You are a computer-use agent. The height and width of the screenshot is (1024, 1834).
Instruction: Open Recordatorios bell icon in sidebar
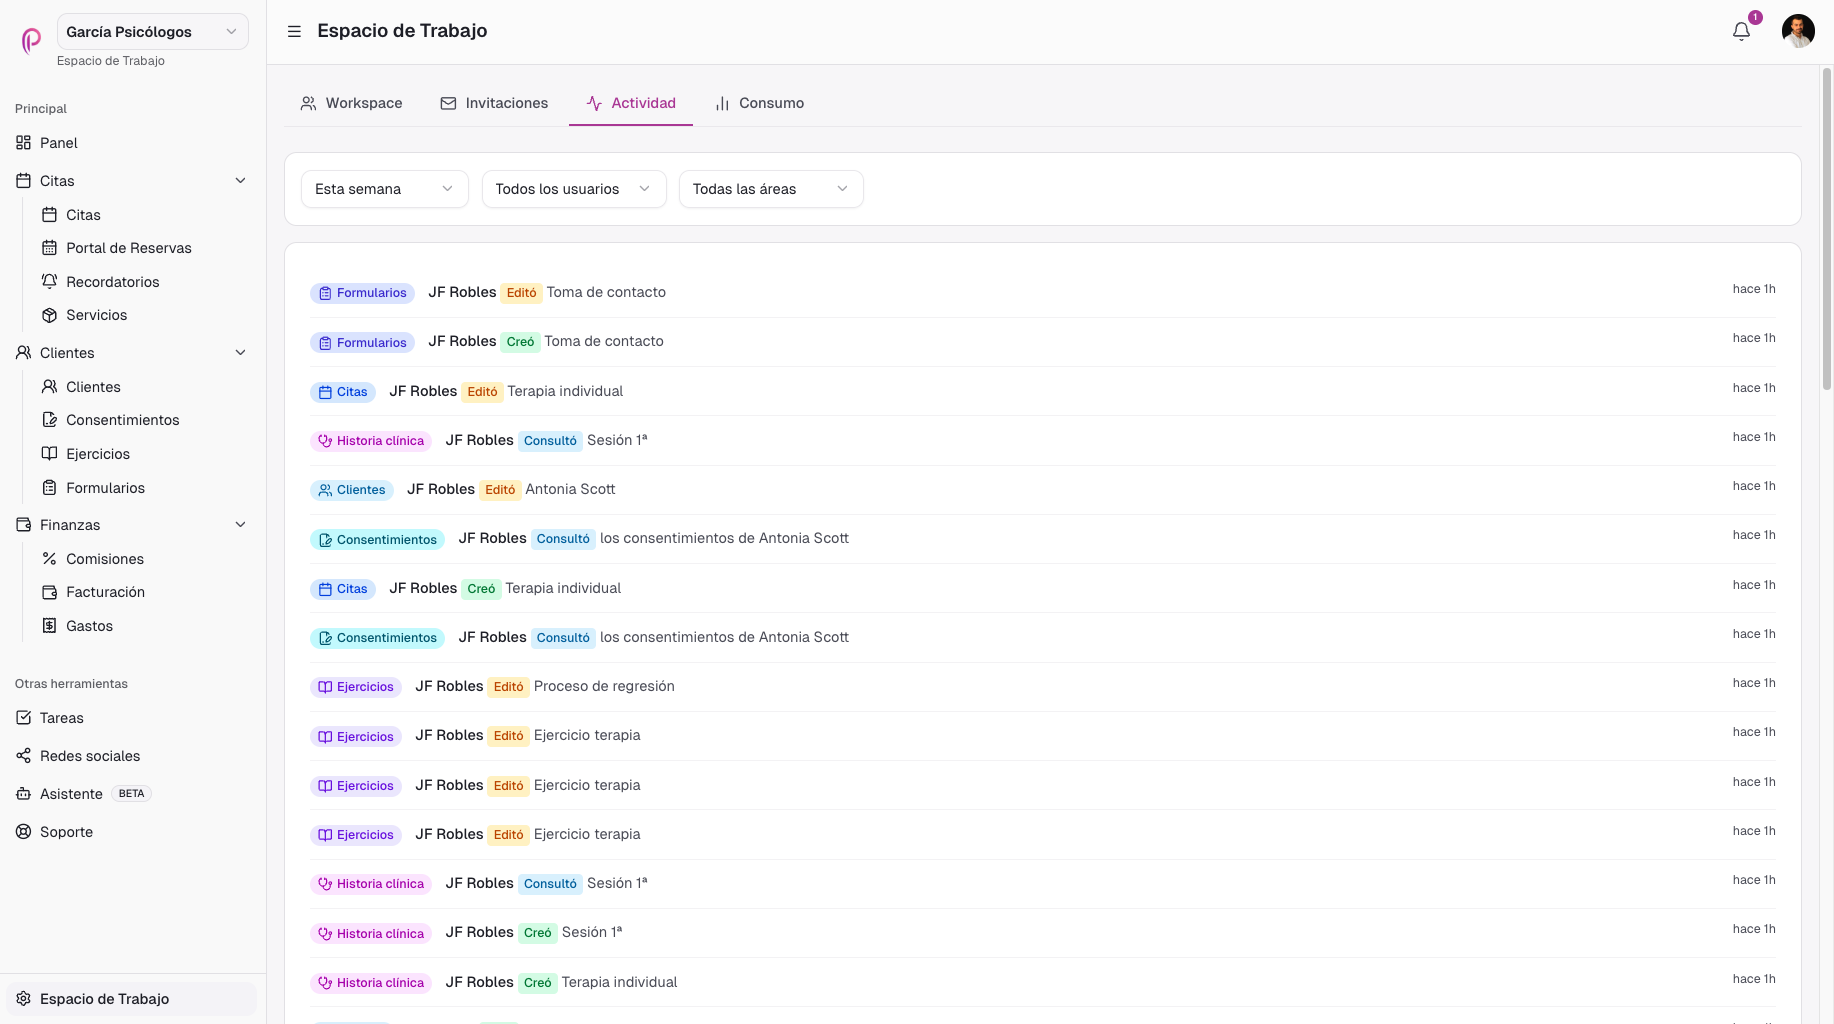[x=49, y=282]
